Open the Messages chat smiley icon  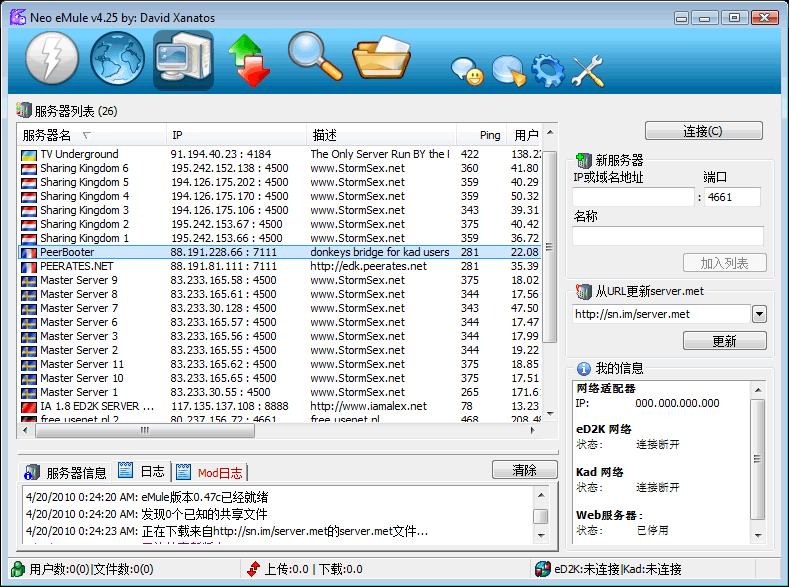[x=467, y=71]
